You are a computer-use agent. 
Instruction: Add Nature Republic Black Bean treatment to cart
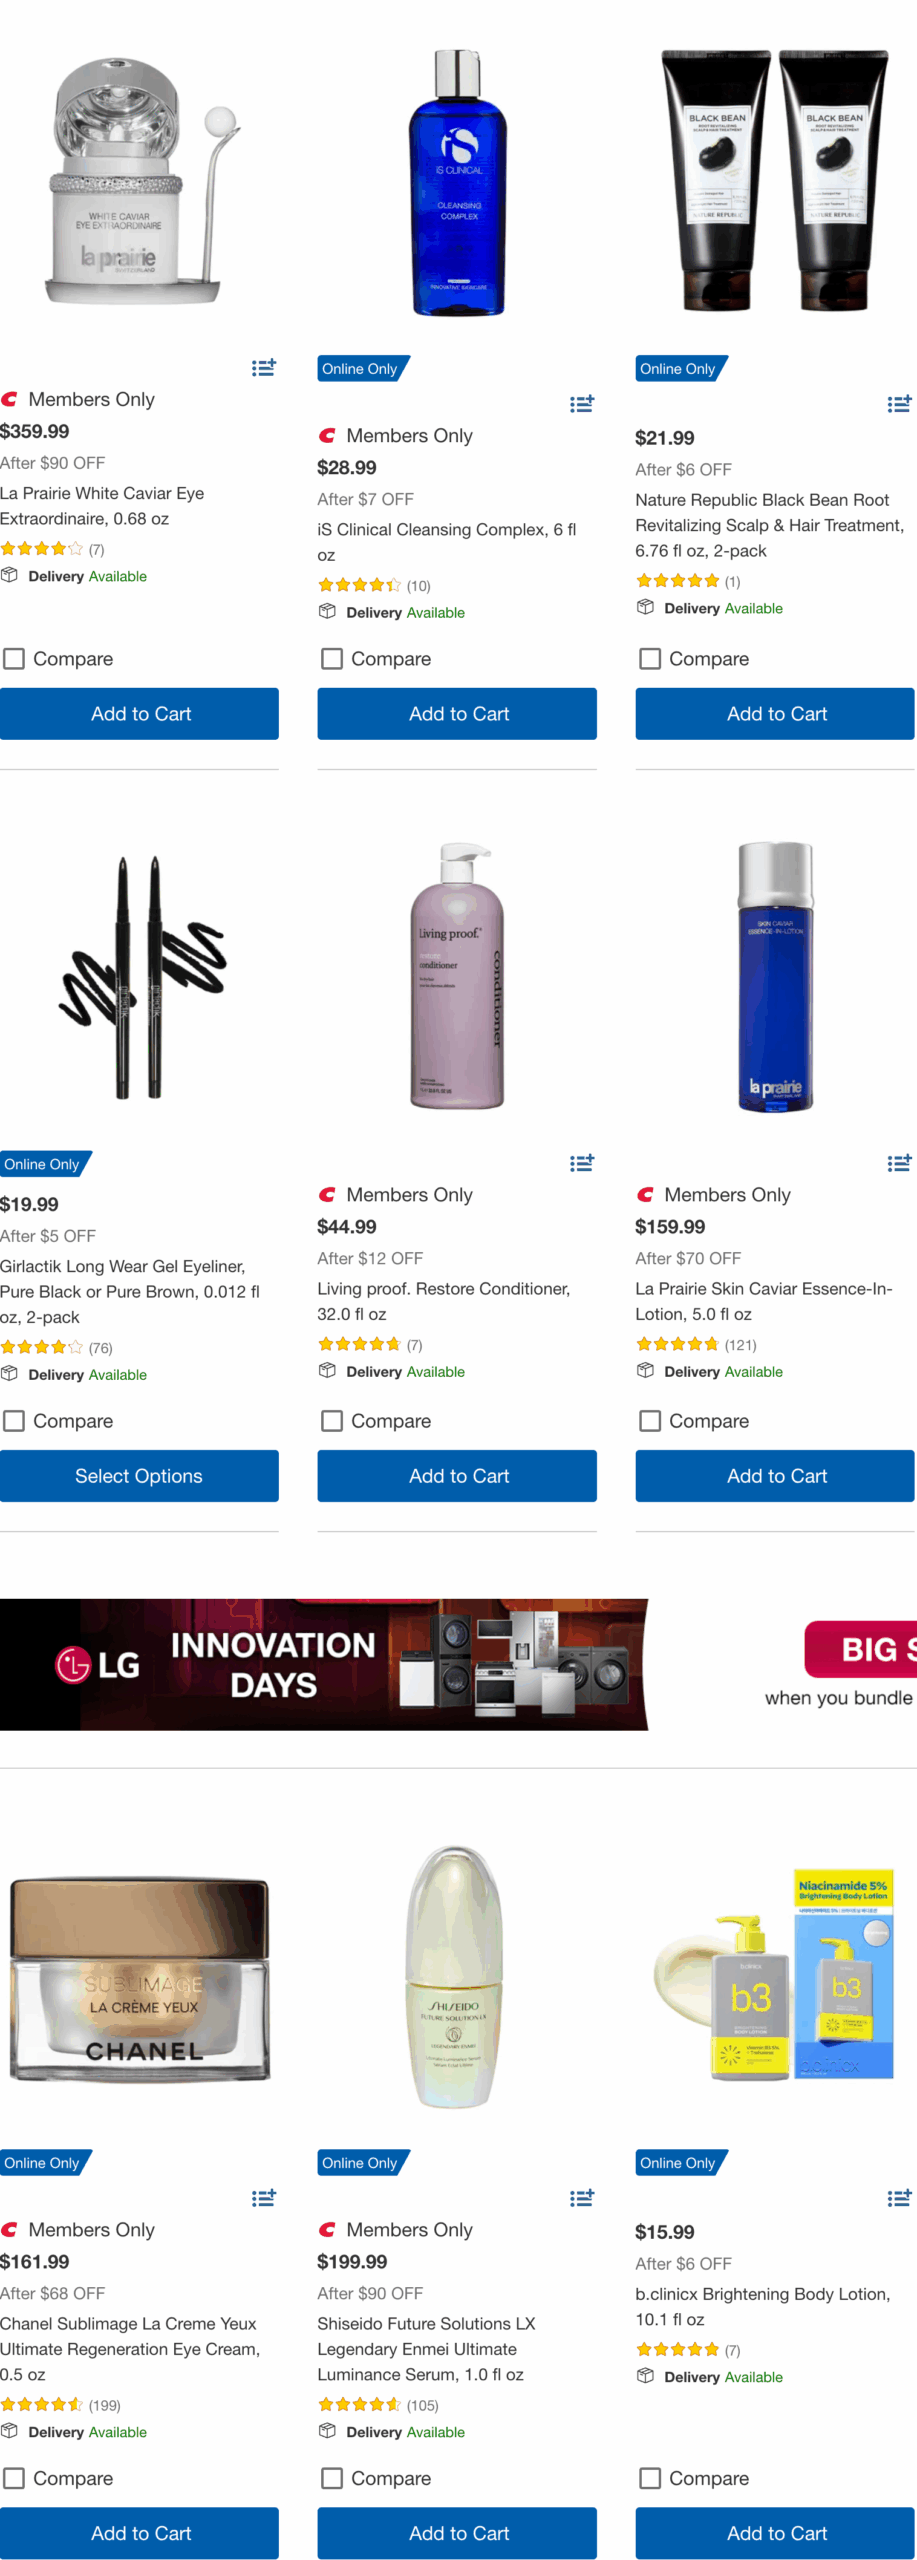(x=775, y=714)
